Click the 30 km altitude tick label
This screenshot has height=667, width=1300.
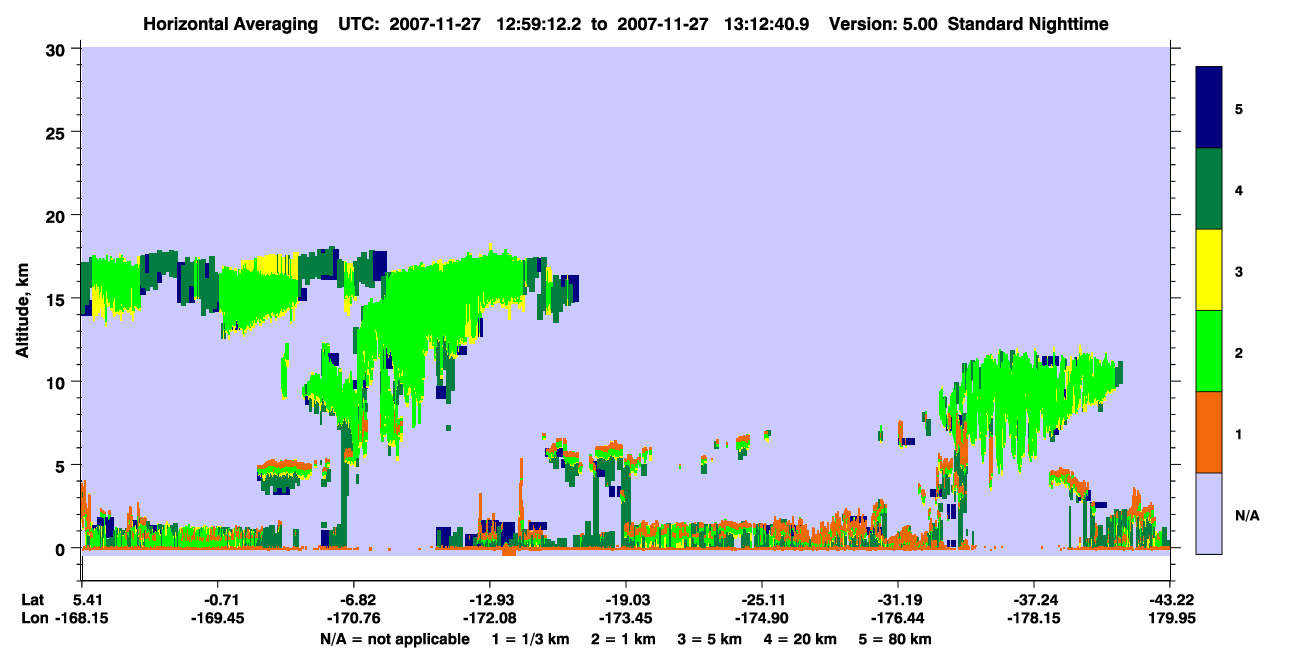tap(58, 49)
